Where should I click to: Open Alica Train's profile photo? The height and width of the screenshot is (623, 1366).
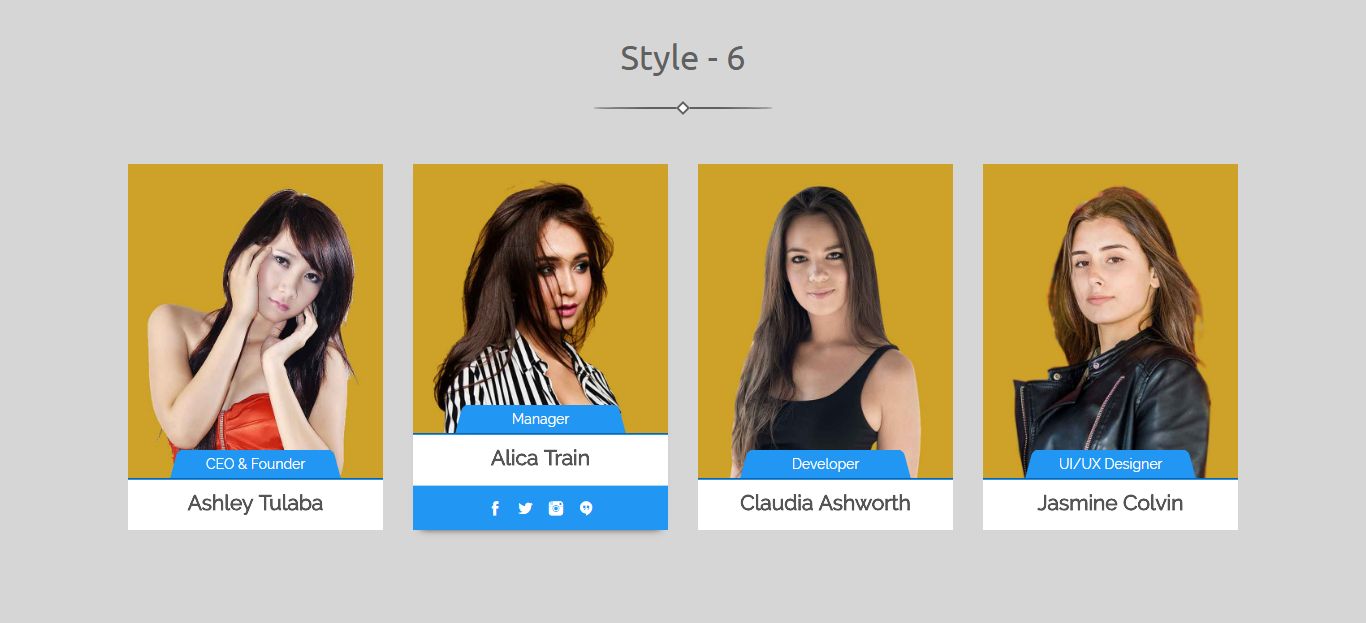(x=540, y=288)
